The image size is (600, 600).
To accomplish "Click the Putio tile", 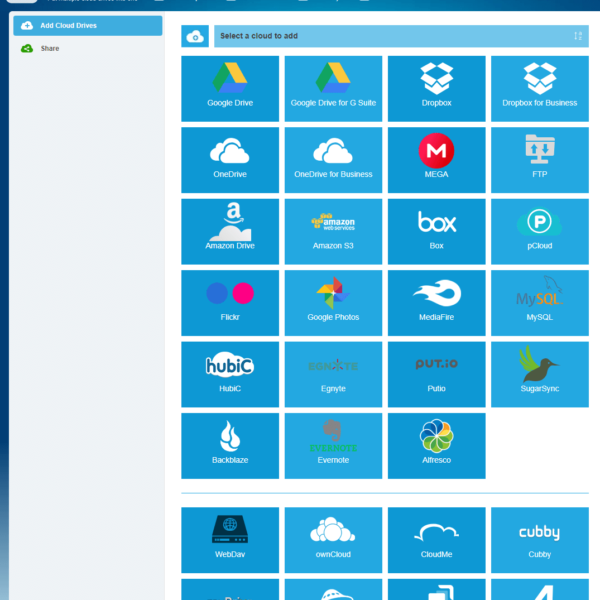I will click(x=437, y=374).
